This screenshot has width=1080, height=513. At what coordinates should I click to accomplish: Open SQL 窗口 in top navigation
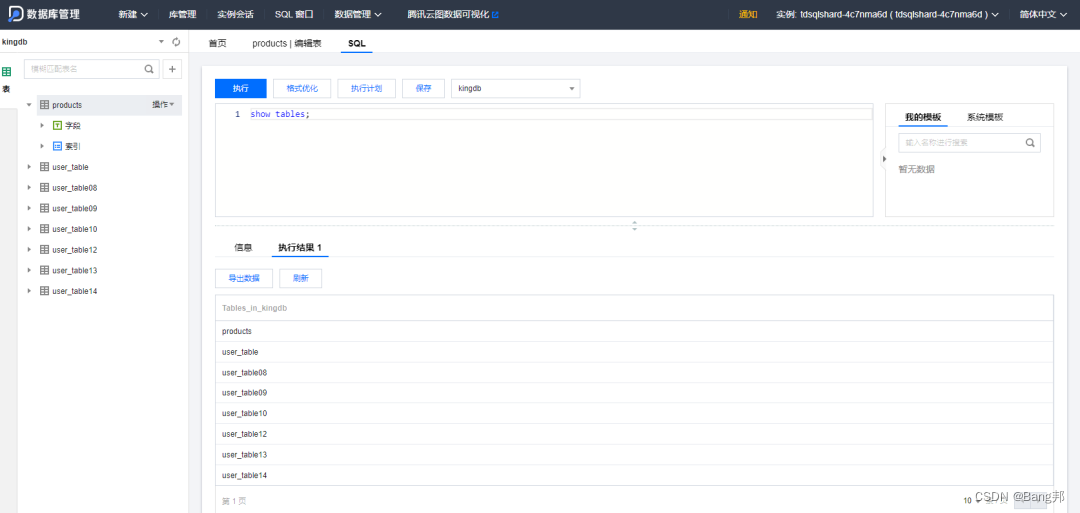[294, 14]
